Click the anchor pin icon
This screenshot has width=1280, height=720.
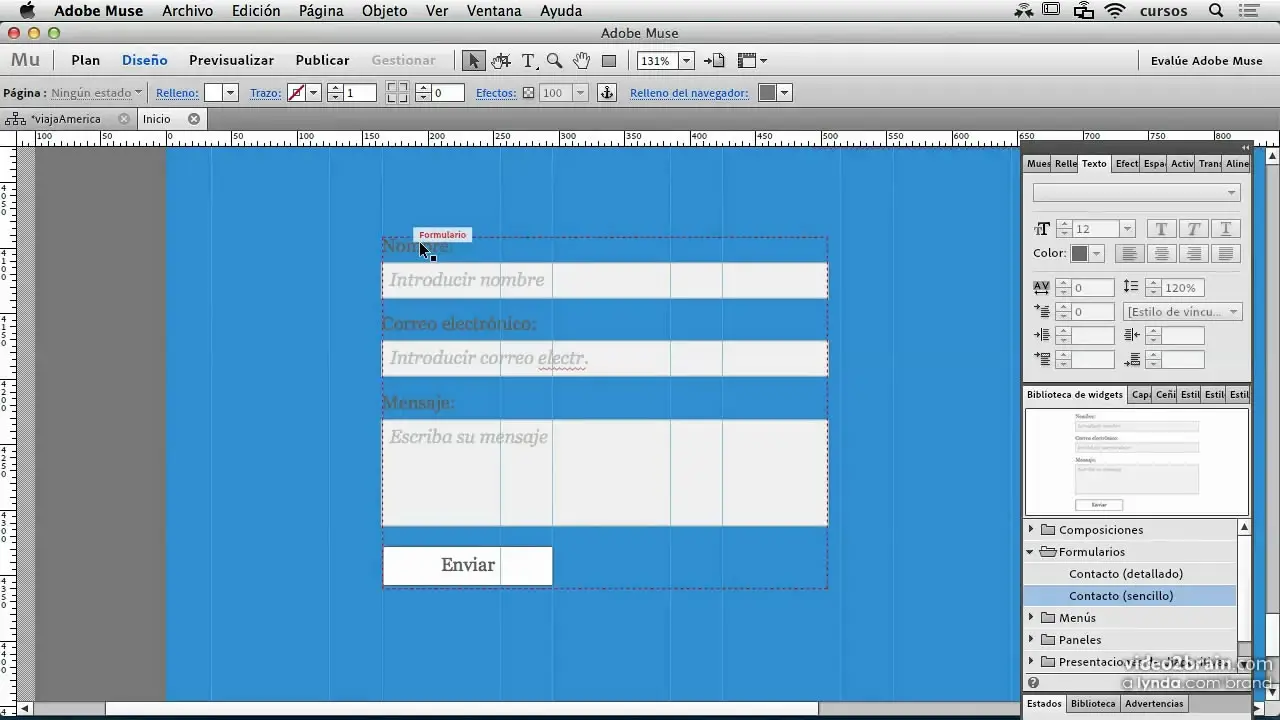click(606, 93)
